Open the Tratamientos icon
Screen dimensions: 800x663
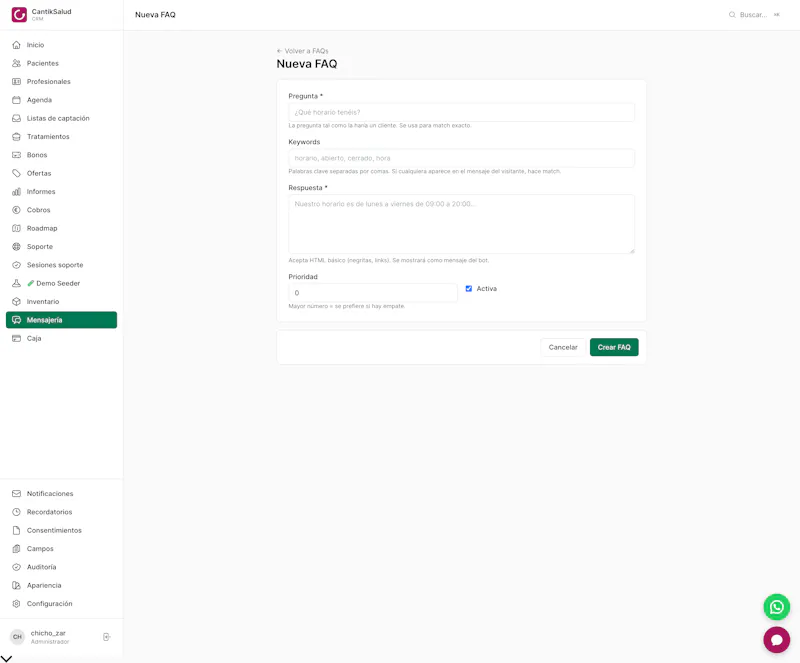(x=16, y=137)
